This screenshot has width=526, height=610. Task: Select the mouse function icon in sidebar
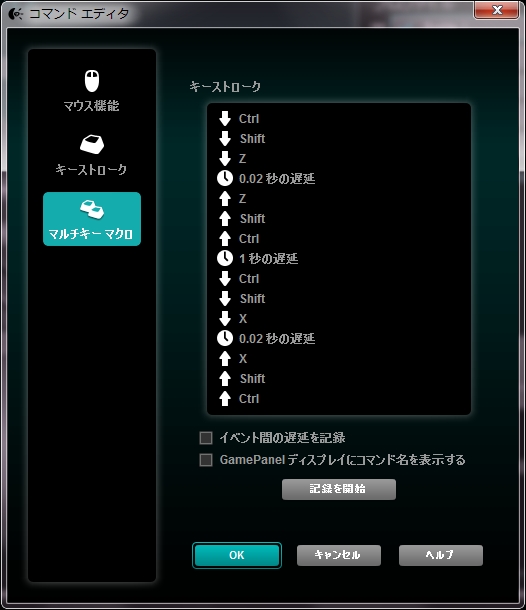(92, 81)
